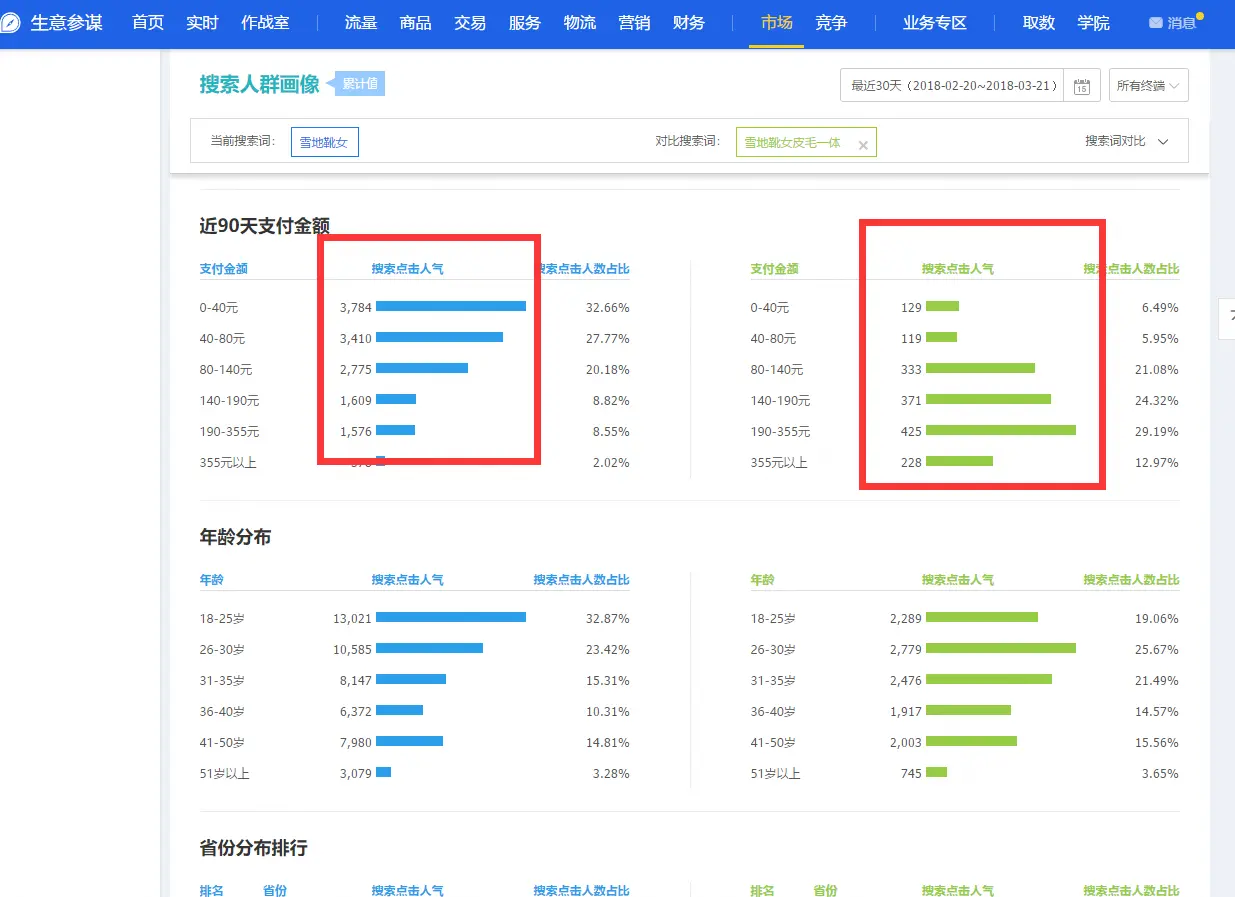
Task: Click the green bar for 26-30岁
Action: pos(1000,649)
